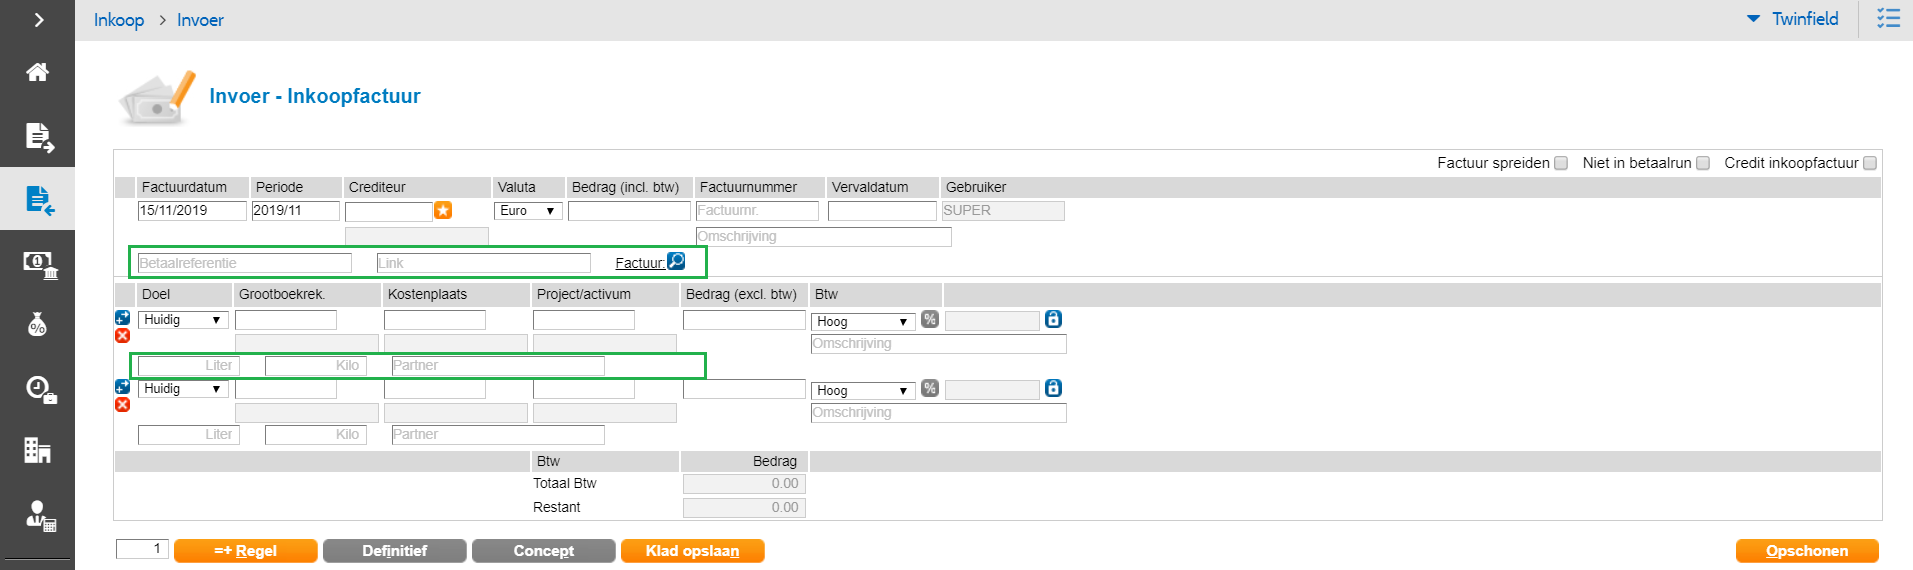Open the Valuta Euro dropdown
The image size is (1913, 570).
(x=528, y=211)
